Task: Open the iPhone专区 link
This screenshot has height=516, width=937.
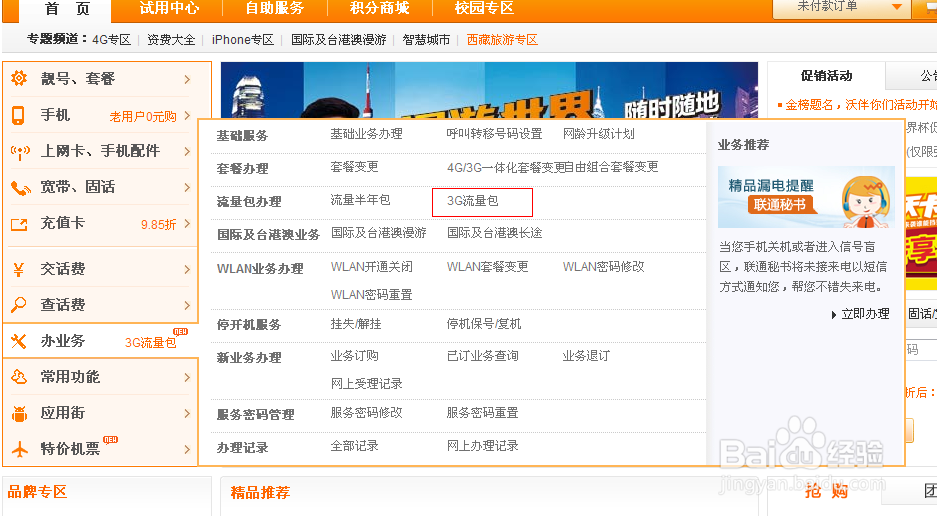Action: click(243, 40)
